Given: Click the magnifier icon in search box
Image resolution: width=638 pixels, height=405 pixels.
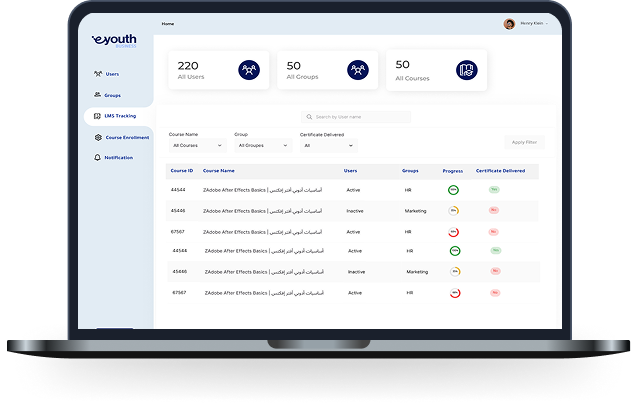Looking at the screenshot, I should tap(309, 117).
